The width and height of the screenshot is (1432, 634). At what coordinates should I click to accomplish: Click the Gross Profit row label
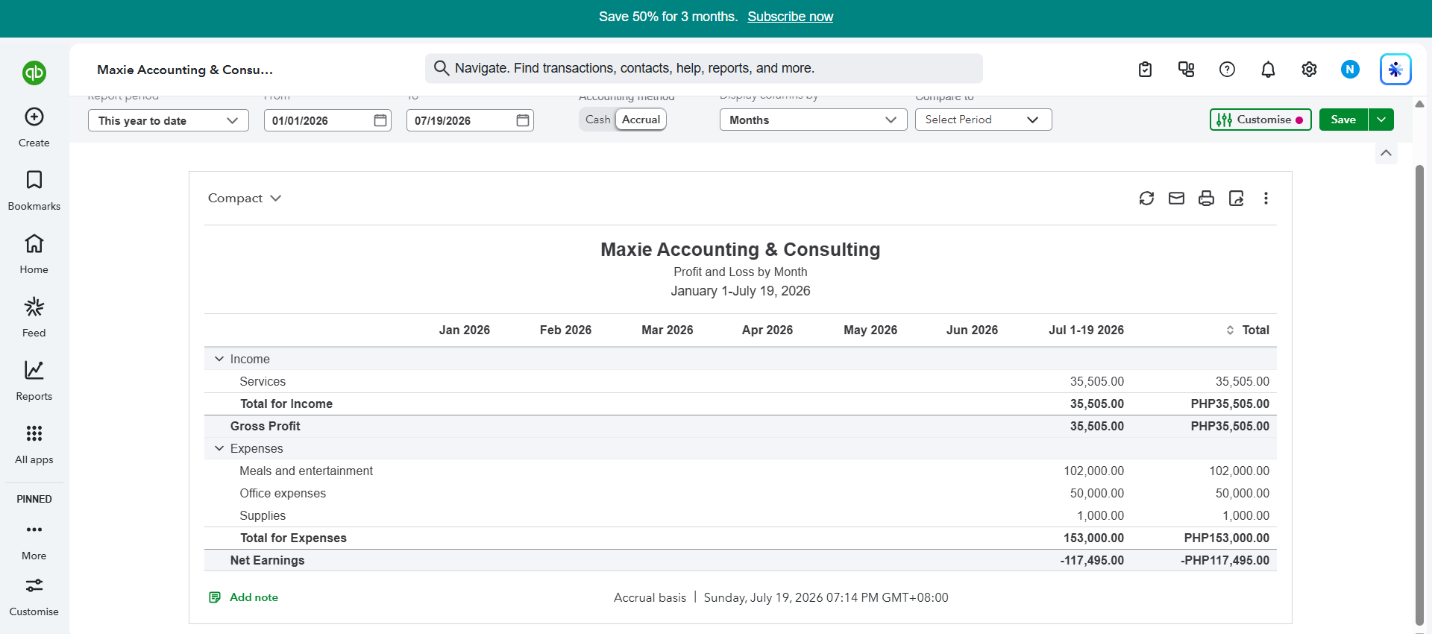click(265, 426)
